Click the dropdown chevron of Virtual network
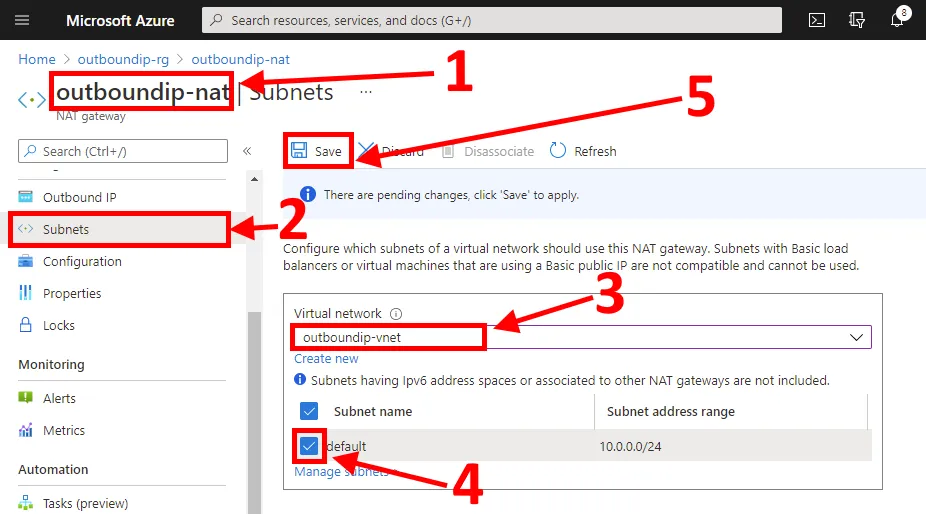Viewport: 926px width, 514px height. 856,337
